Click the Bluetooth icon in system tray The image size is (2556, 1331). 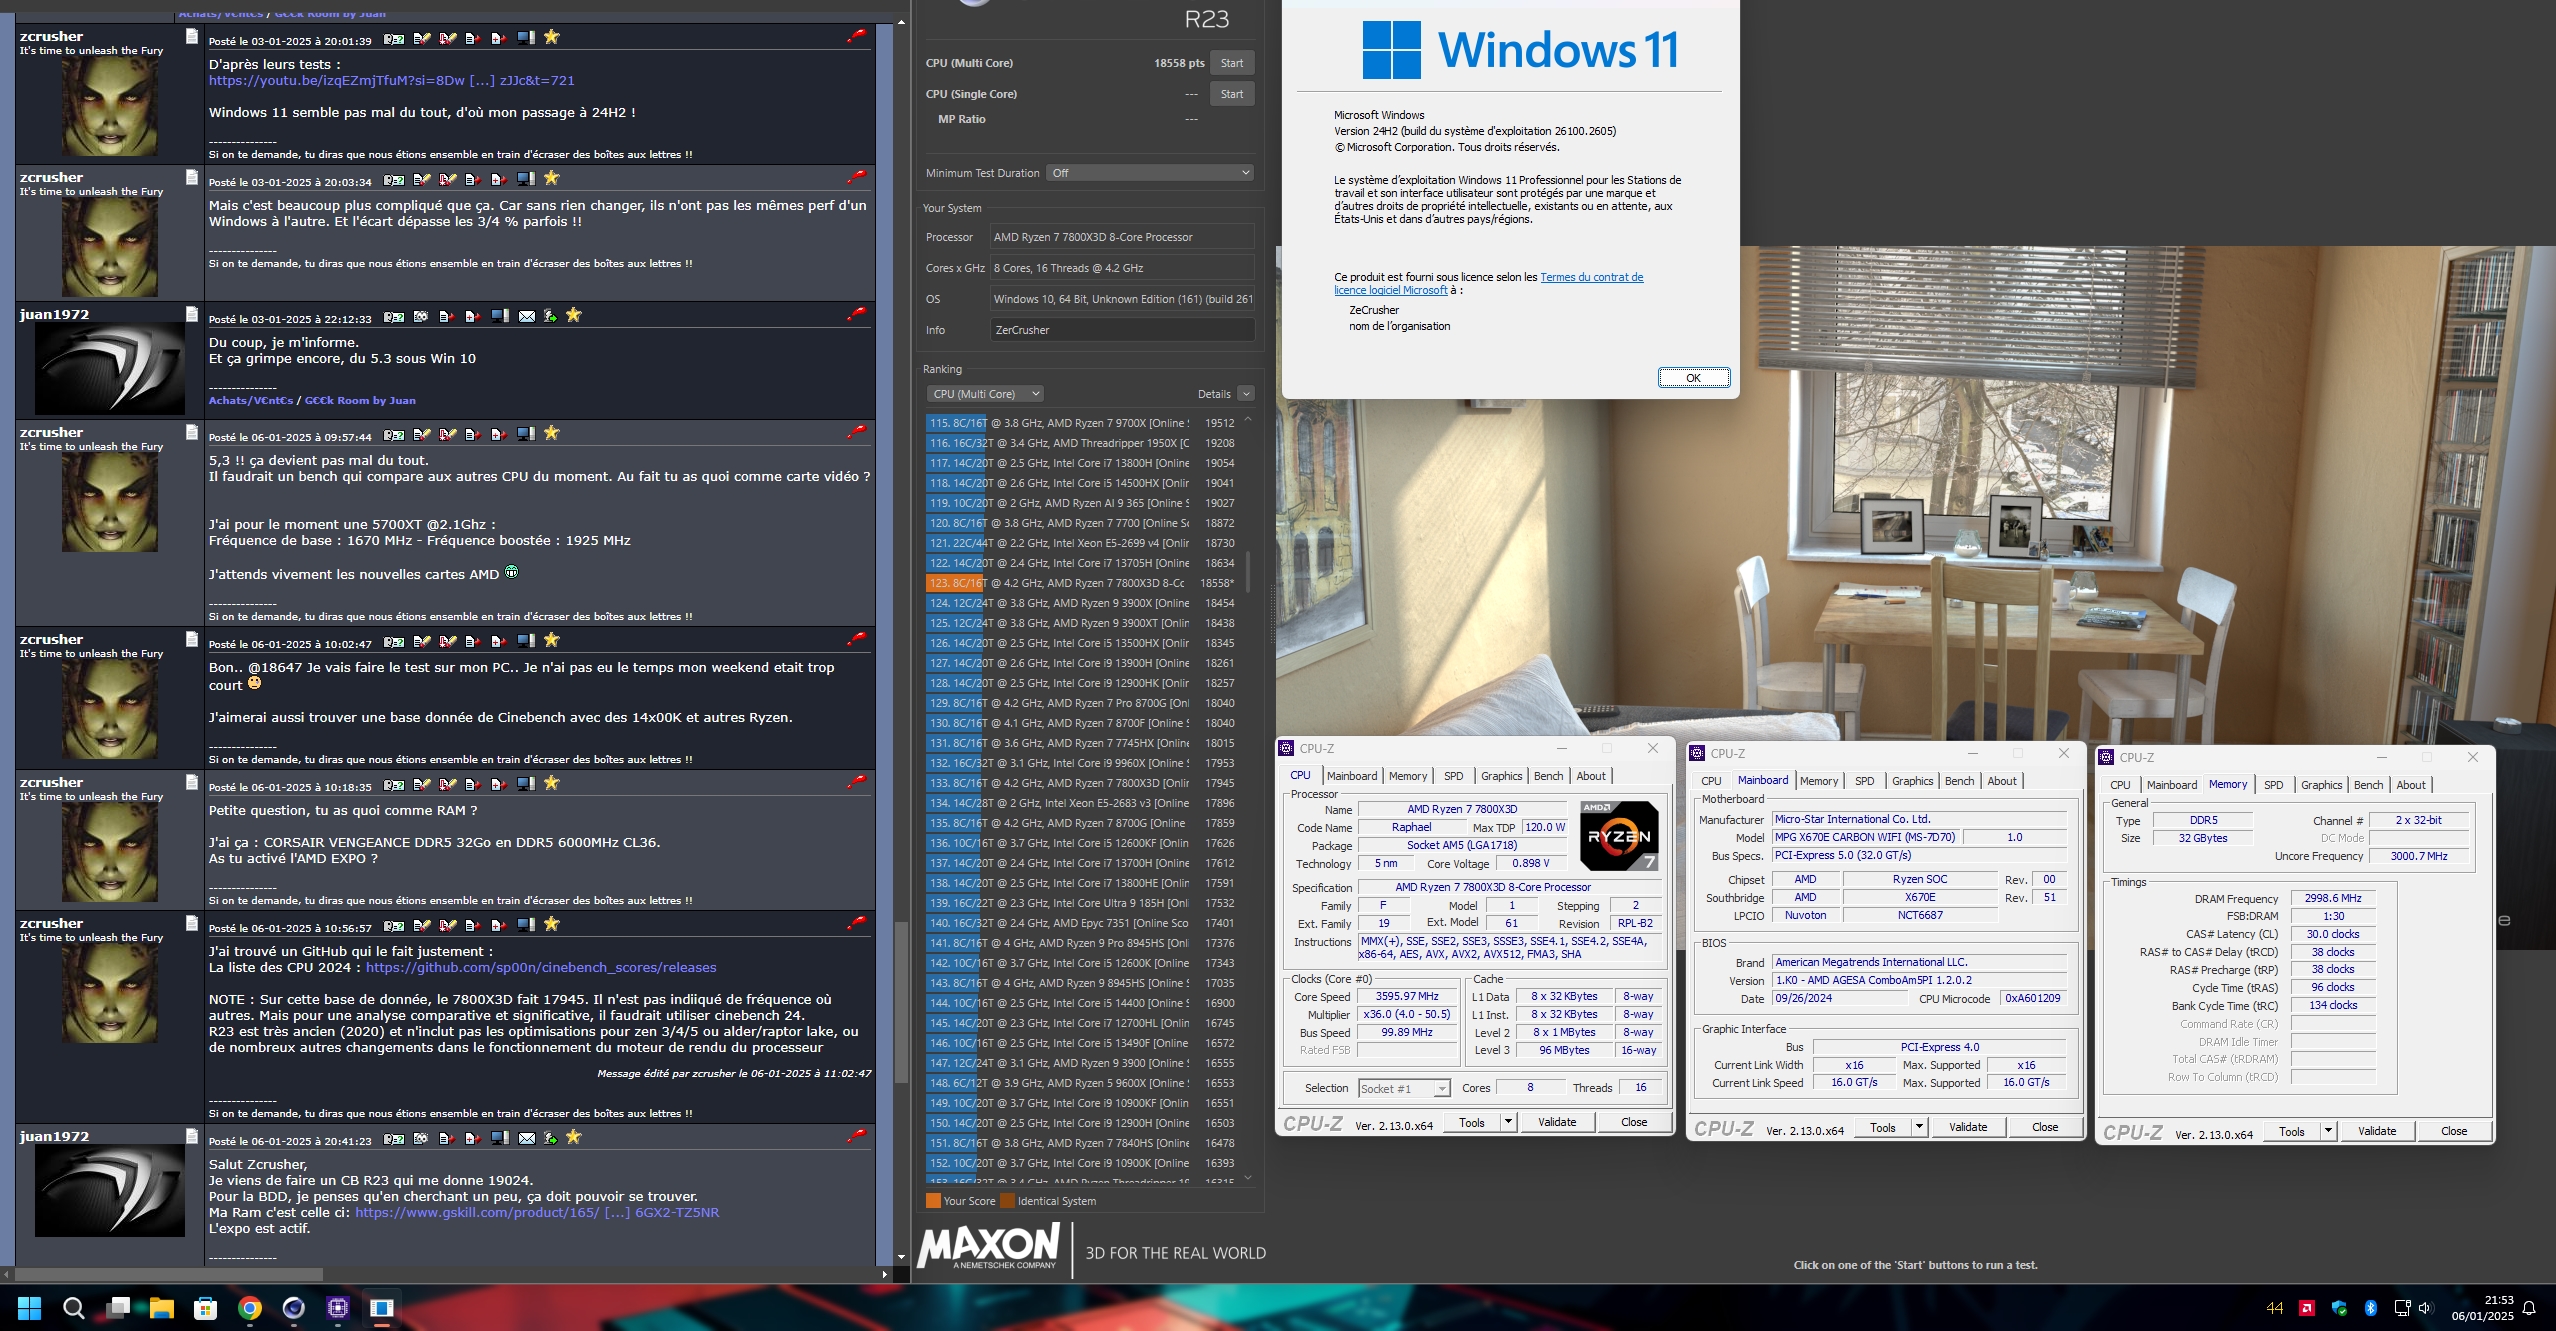click(2370, 1308)
